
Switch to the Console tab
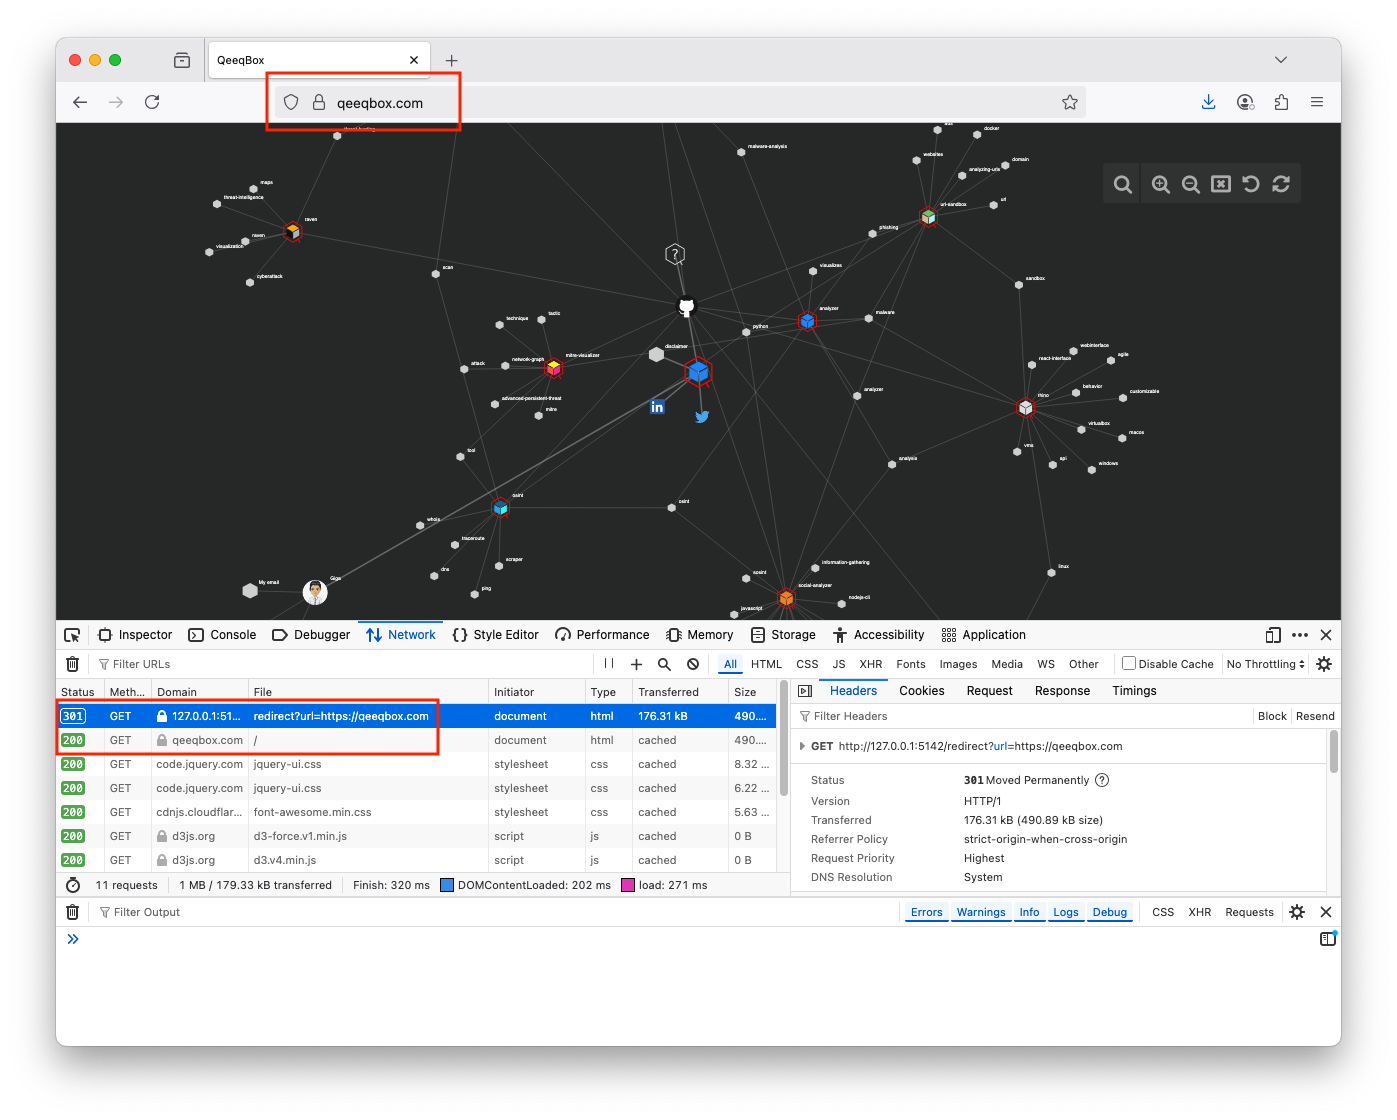pyautogui.click(x=223, y=635)
